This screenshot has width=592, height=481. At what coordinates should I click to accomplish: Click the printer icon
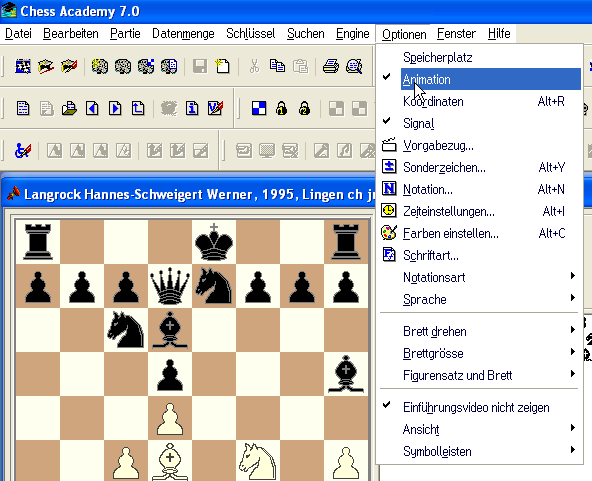point(331,66)
